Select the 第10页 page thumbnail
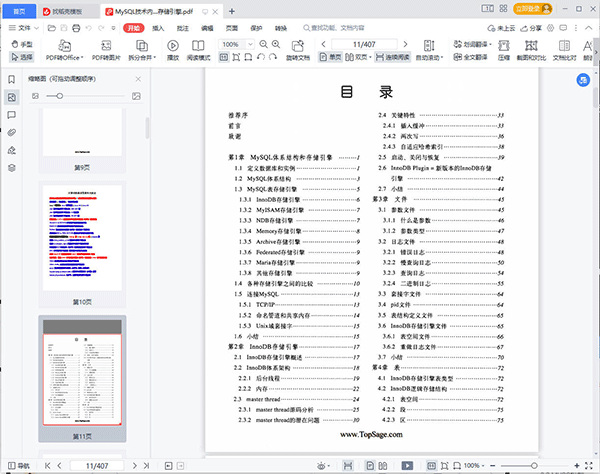Viewport: 600px width, 474px height. (x=83, y=235)
